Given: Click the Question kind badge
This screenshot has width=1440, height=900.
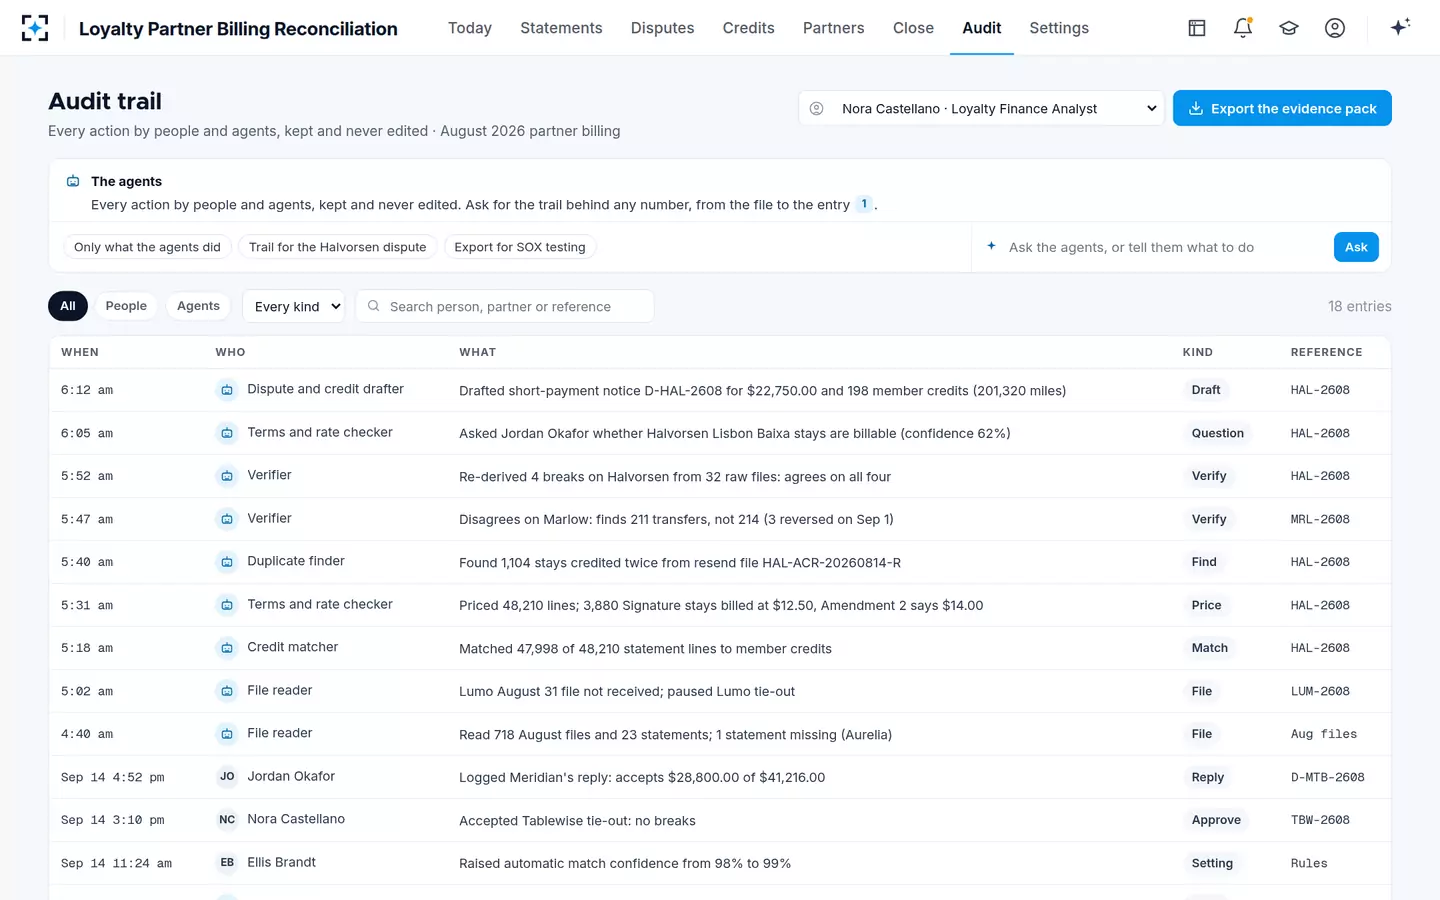Looking at the screenshot, I should click(1218, 433).
